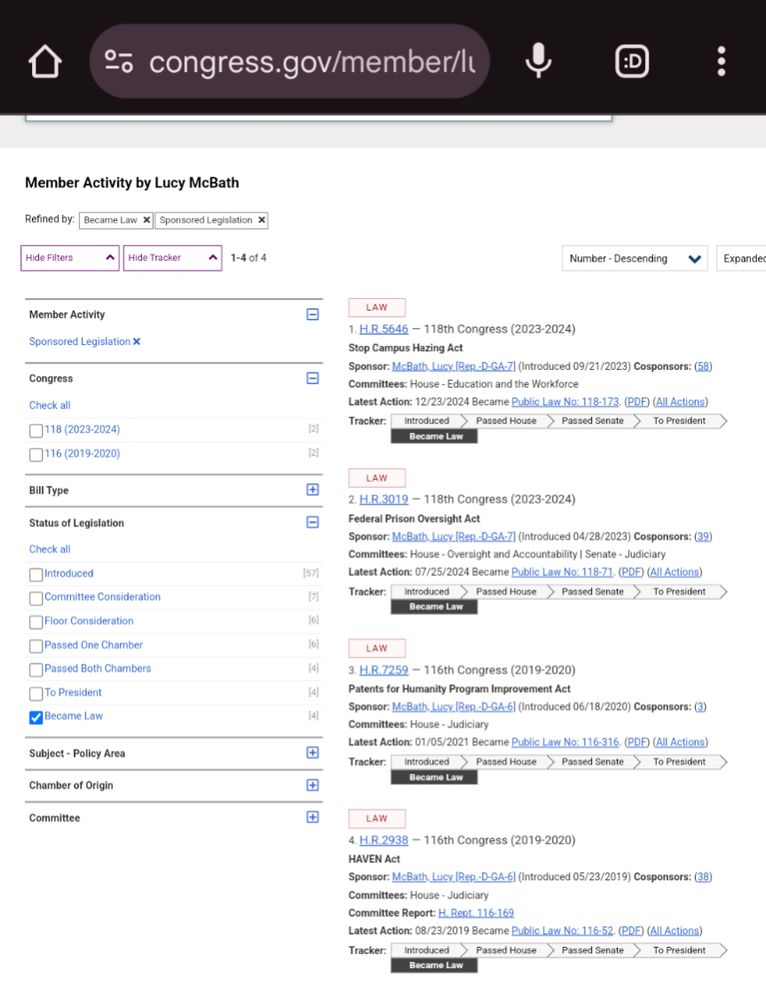Collapse the Status of Legislation section
This screenshot has width=766, height=1000.
(x=313, y=522)
